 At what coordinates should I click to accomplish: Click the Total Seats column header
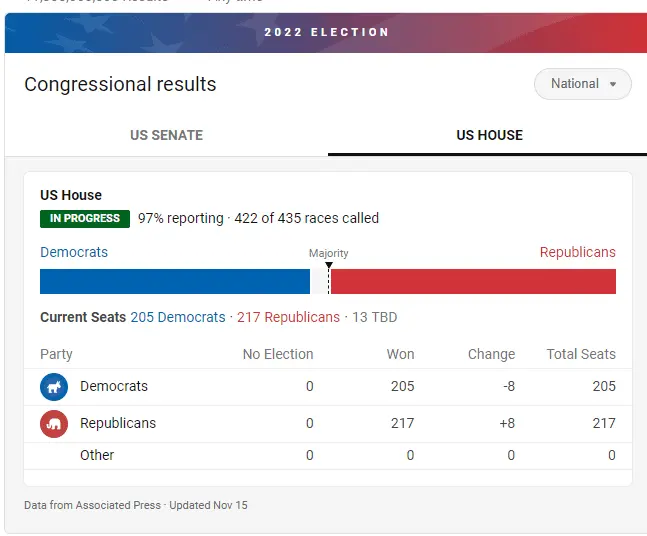581,354
